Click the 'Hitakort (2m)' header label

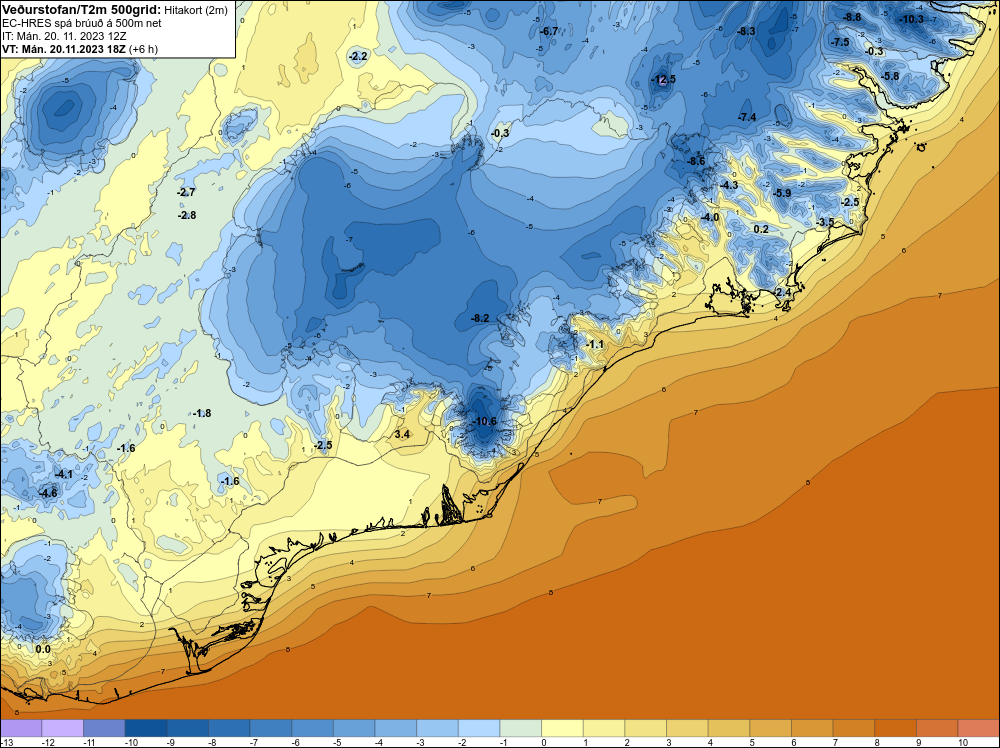[x=196, y=10]
